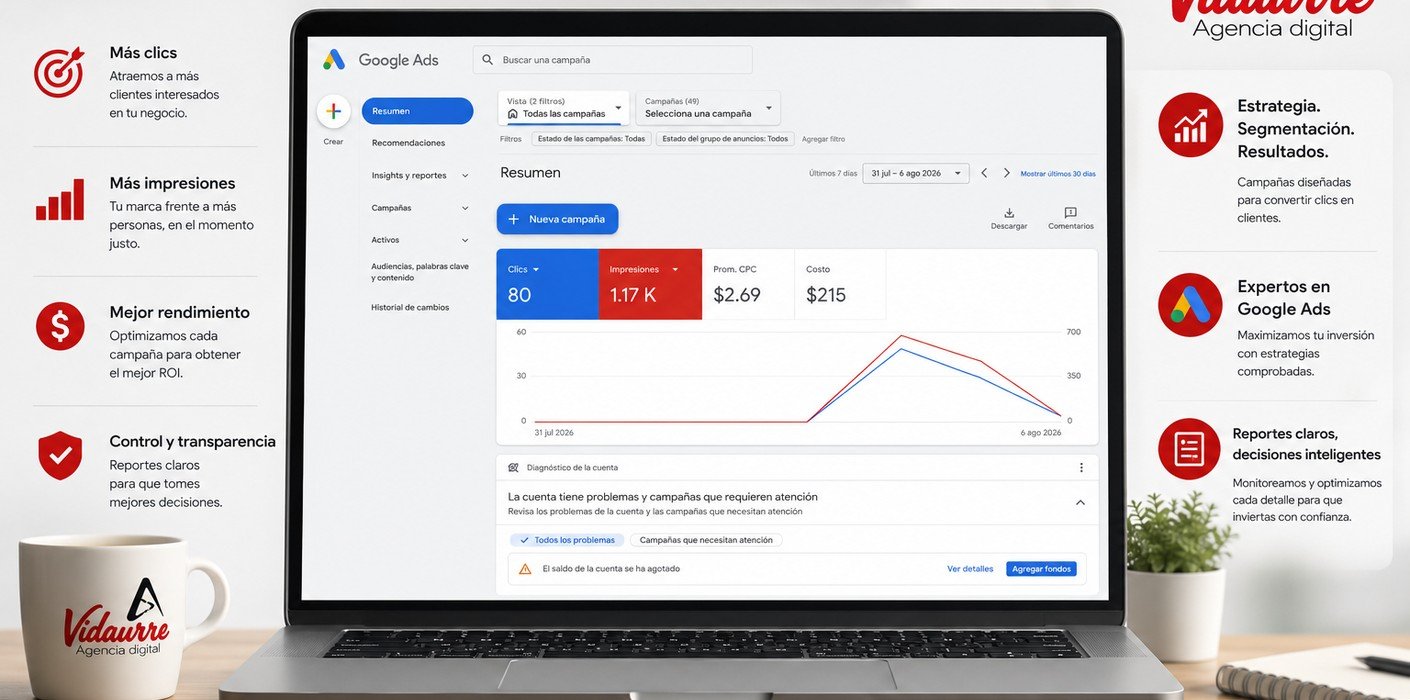1410x700 pixels.
Task: Open the Clics metric dropdown
Action: coord(536,270)
